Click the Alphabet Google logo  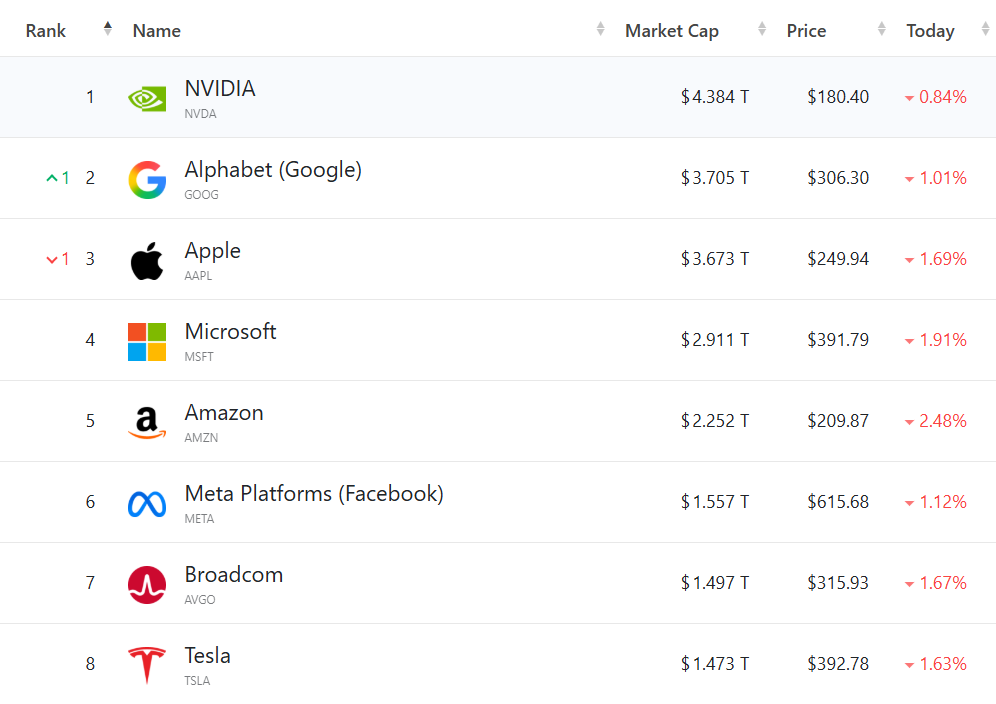pyautogui.click(x=147, y=179)
